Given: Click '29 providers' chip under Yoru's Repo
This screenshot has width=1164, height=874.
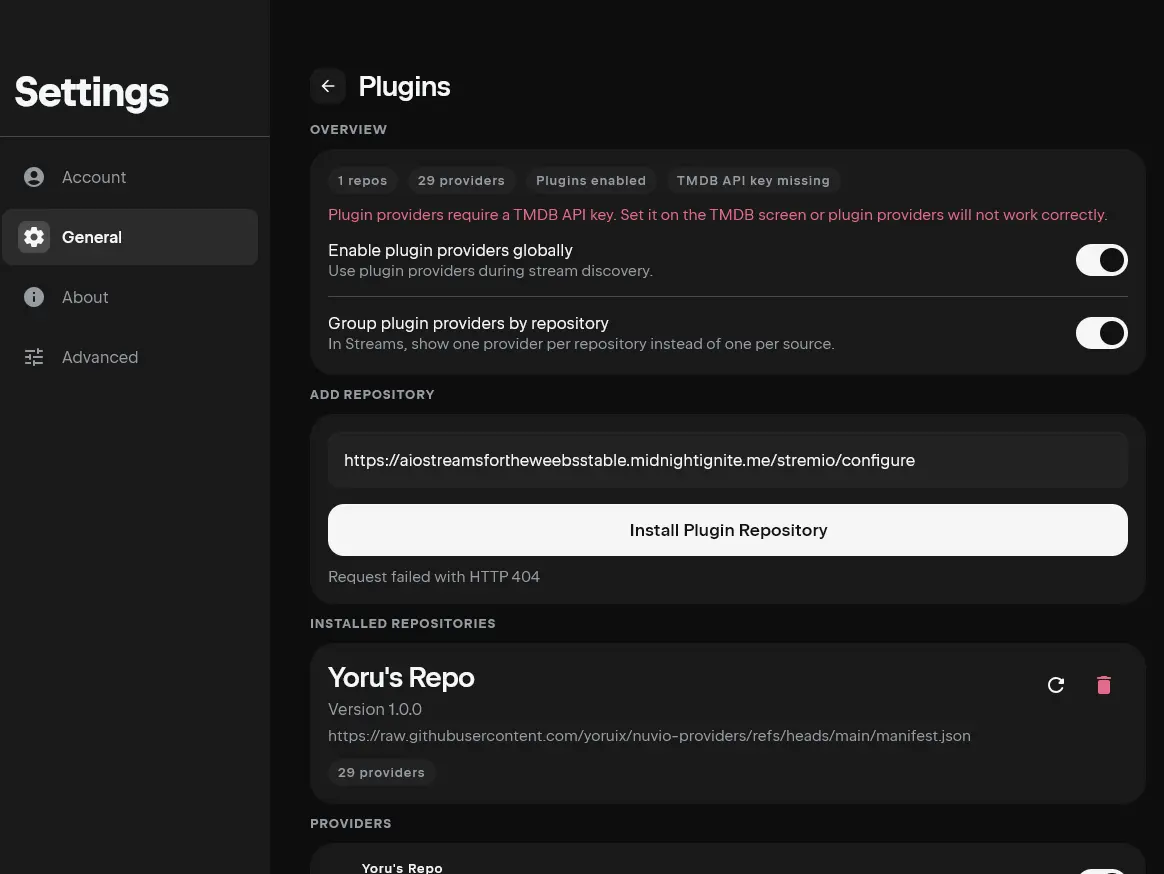Looking at the screenshot, I should [x=381, y=772].
